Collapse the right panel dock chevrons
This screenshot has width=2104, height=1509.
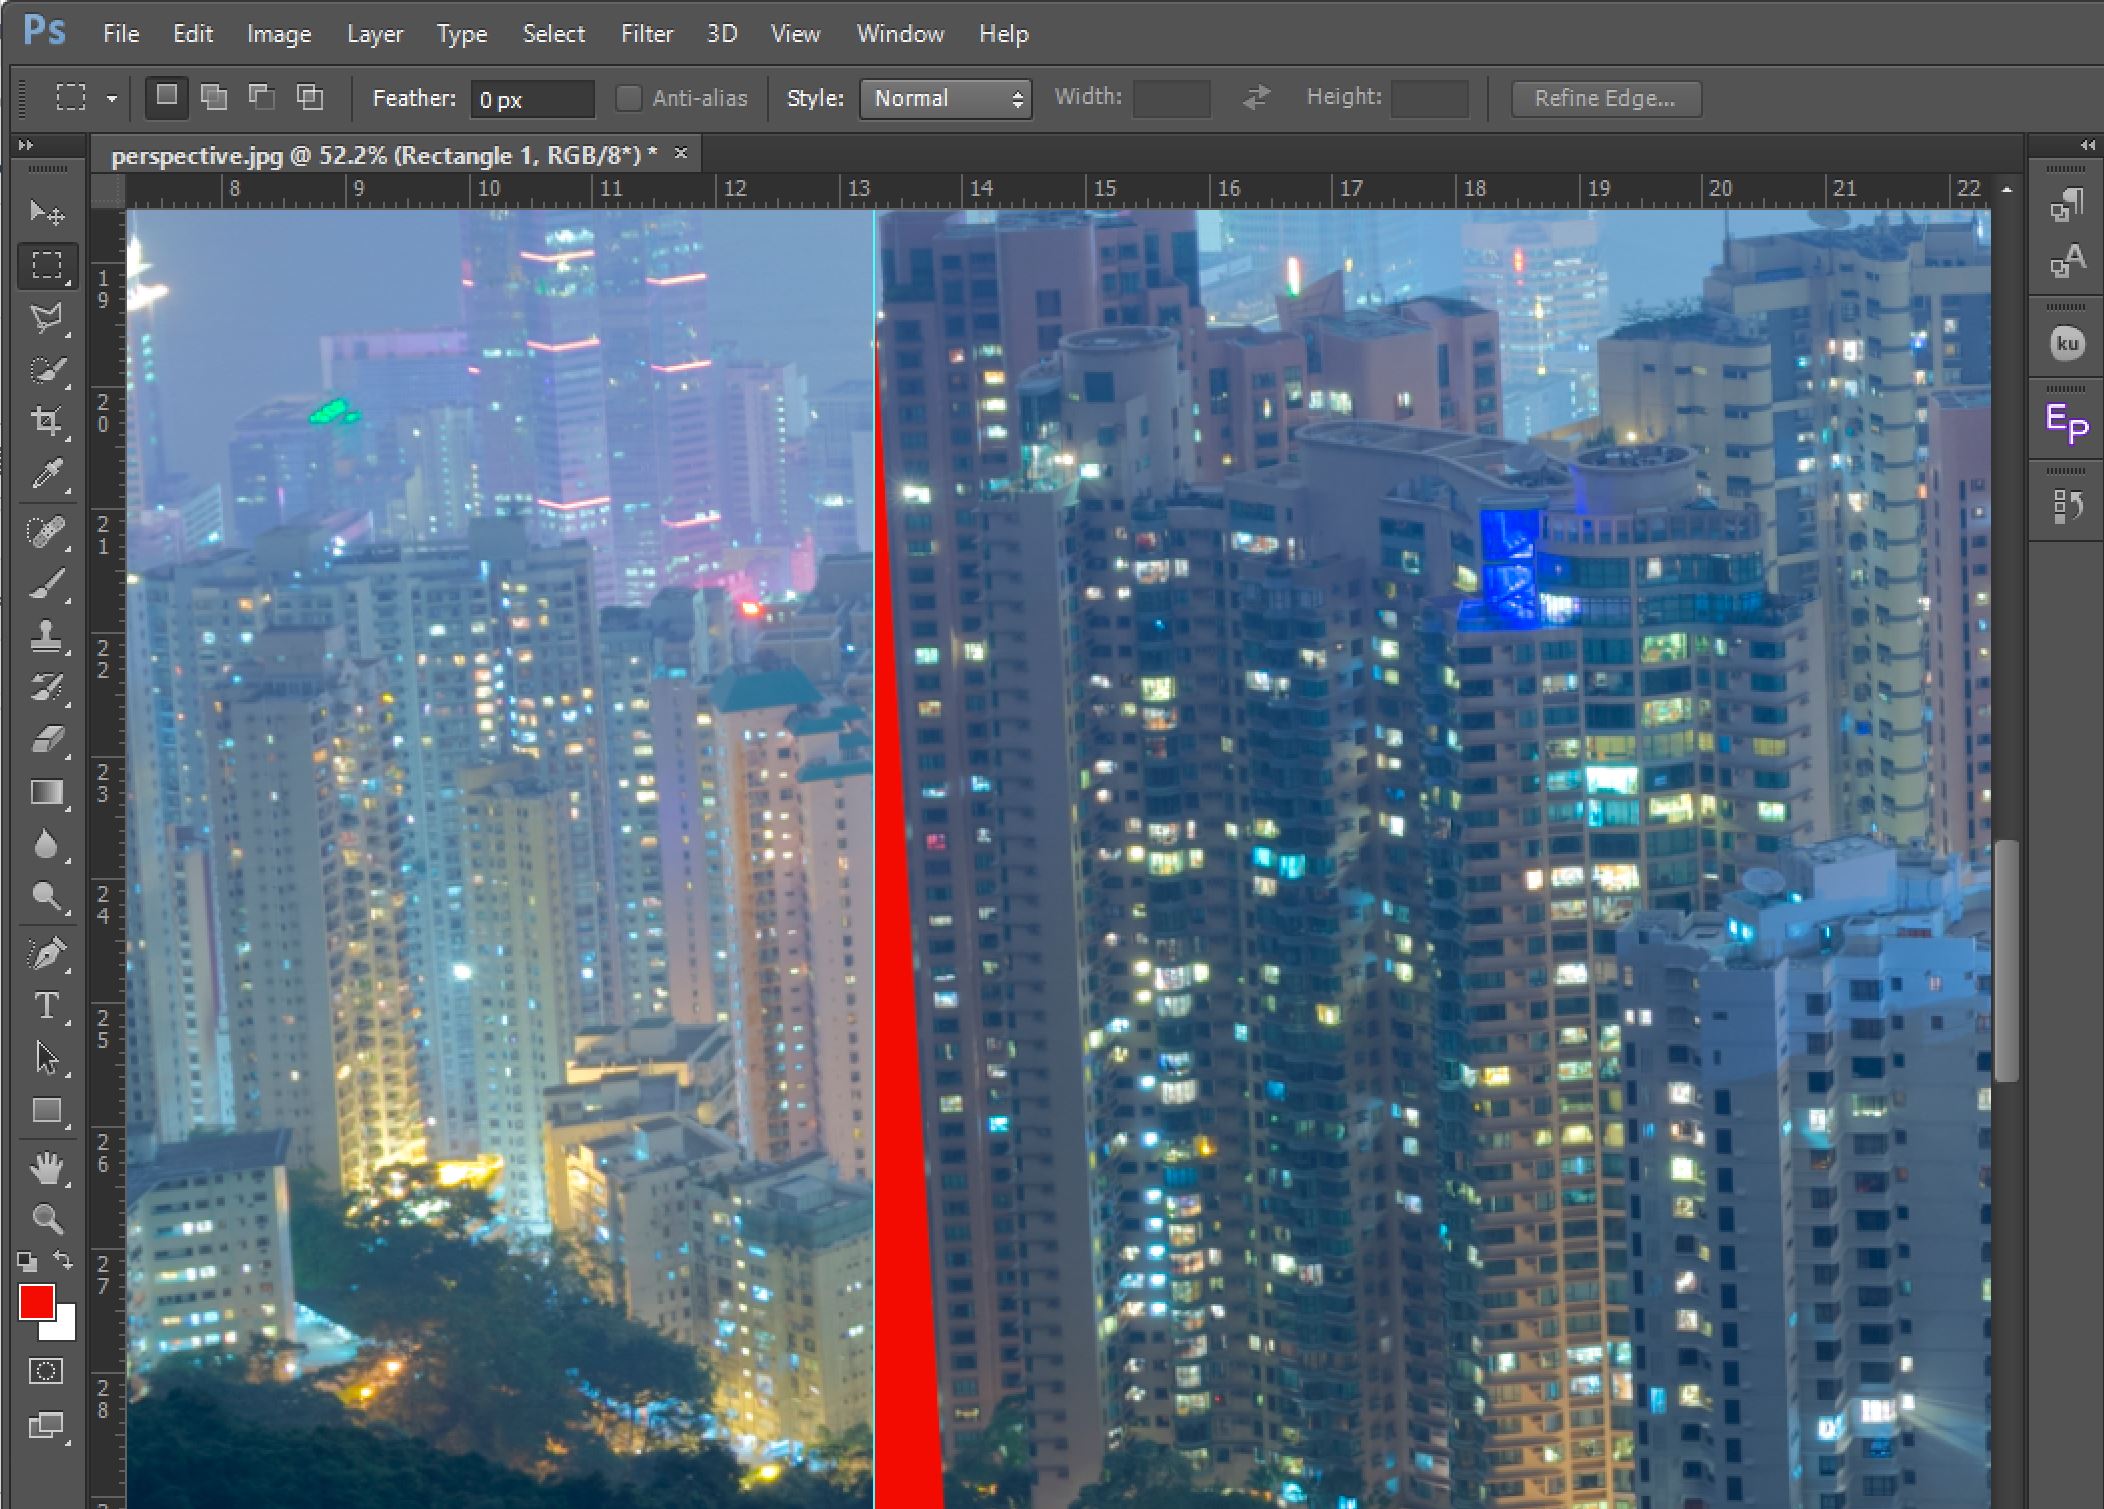coord(2088,145)
